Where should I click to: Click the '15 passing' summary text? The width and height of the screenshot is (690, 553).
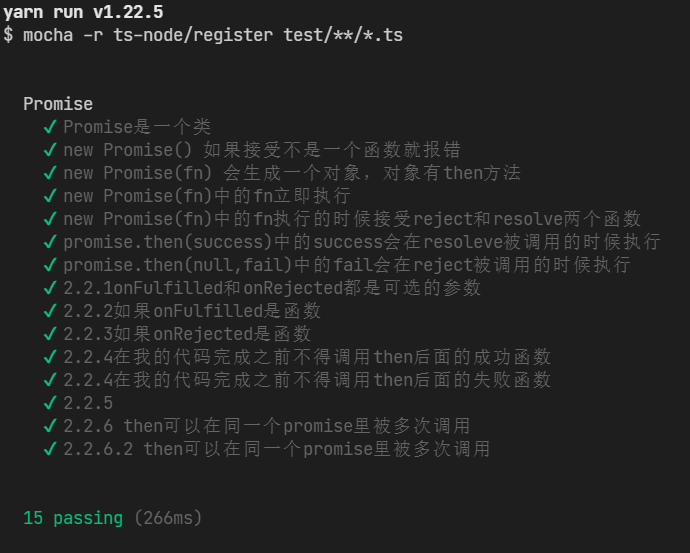[x=73, y=518]
